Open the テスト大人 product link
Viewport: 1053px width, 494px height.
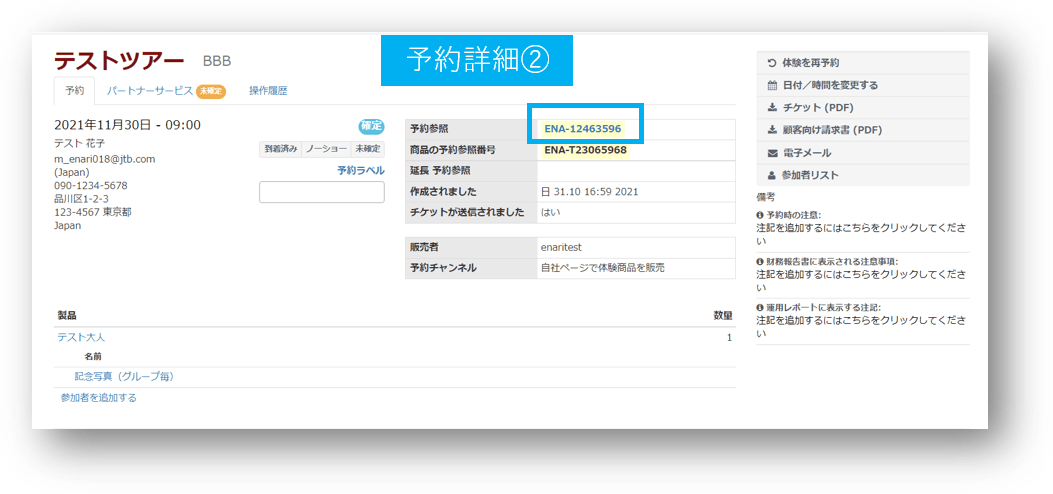pyautogui.click(x=81, y=338)
